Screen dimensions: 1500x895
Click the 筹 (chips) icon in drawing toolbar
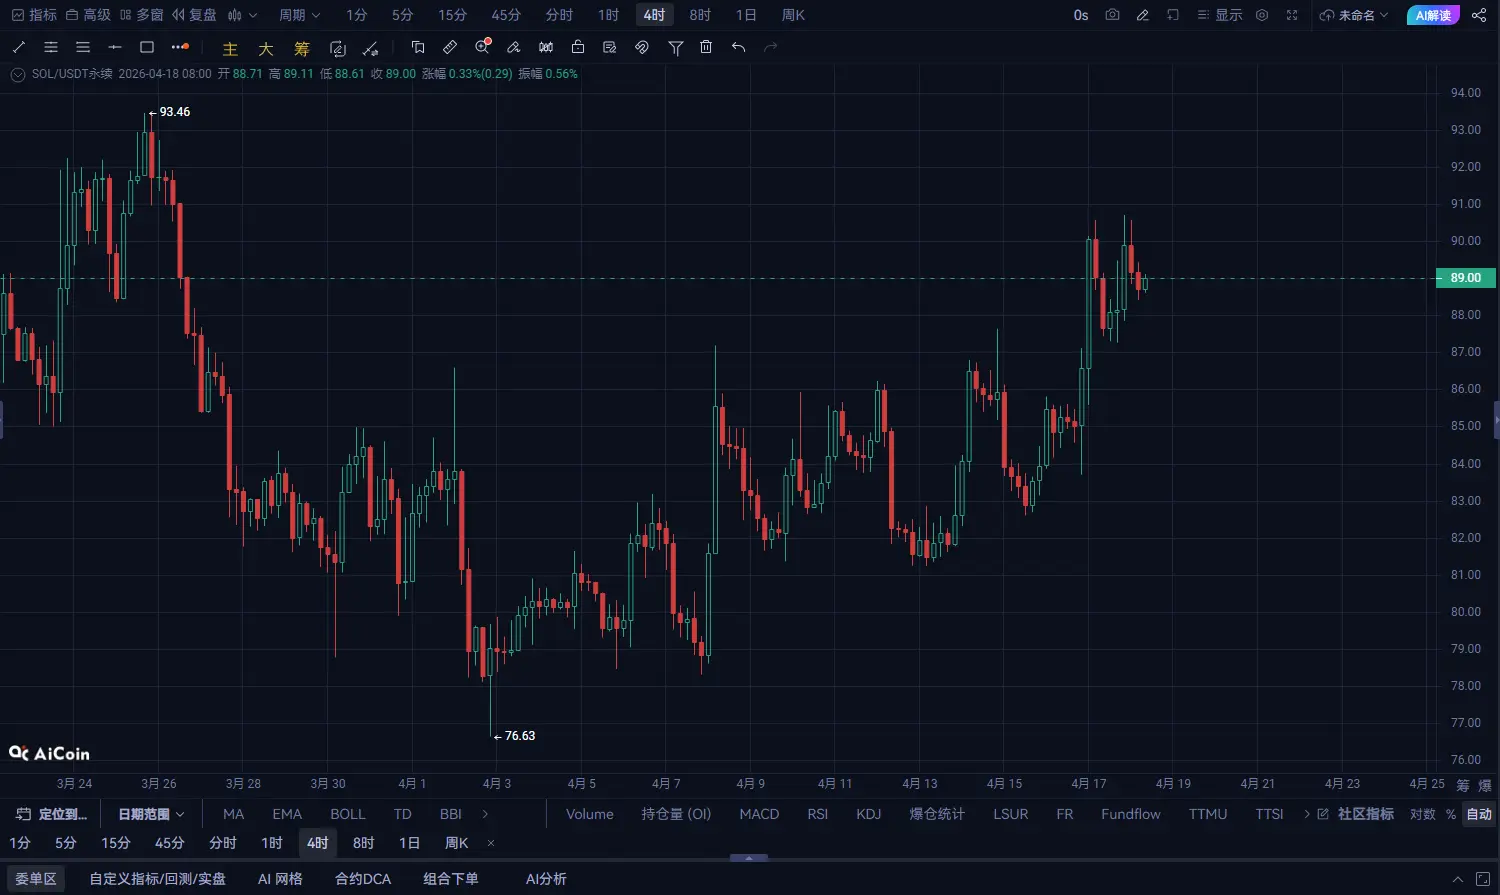click(302, 48)
